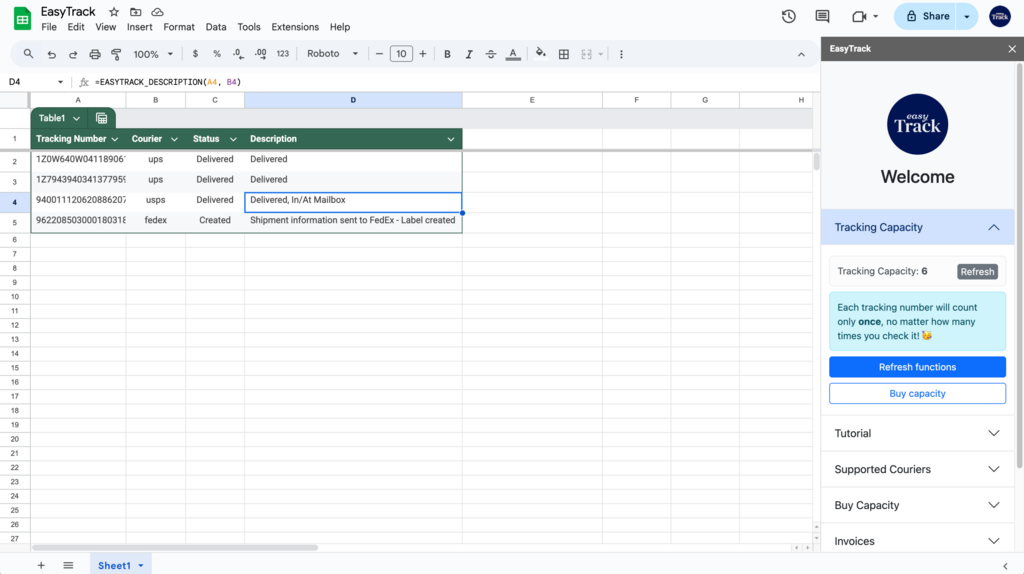Add a new sheet
Screen dimensions: 1024x574
41,566
